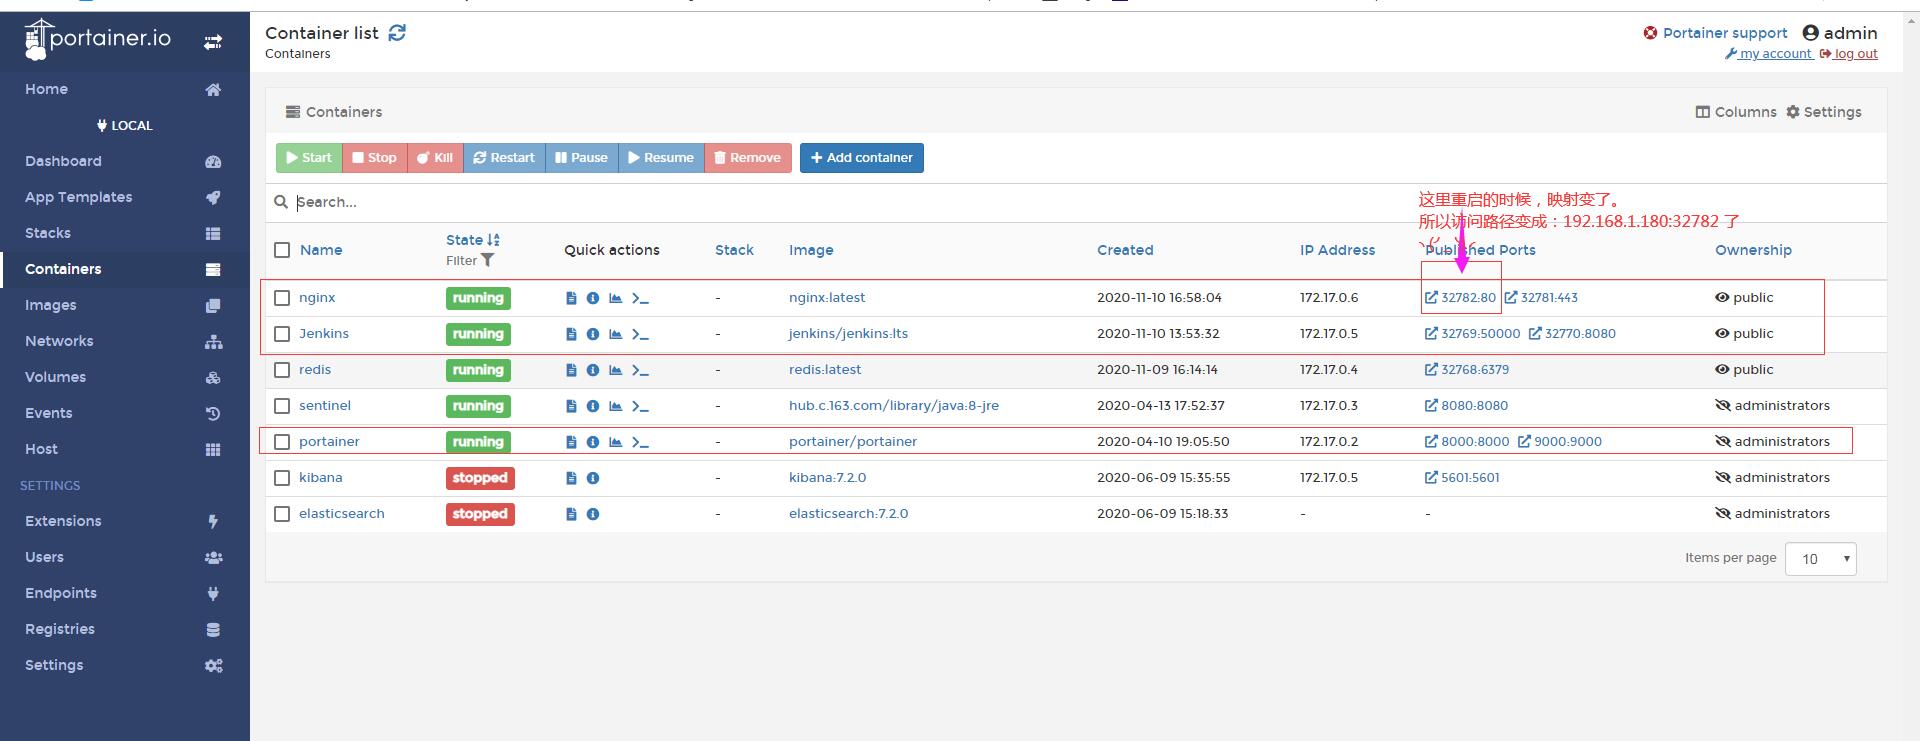Go to Home in the sidebar
The width and height of the screenshot is (1920, 741).
click(125, 89)
